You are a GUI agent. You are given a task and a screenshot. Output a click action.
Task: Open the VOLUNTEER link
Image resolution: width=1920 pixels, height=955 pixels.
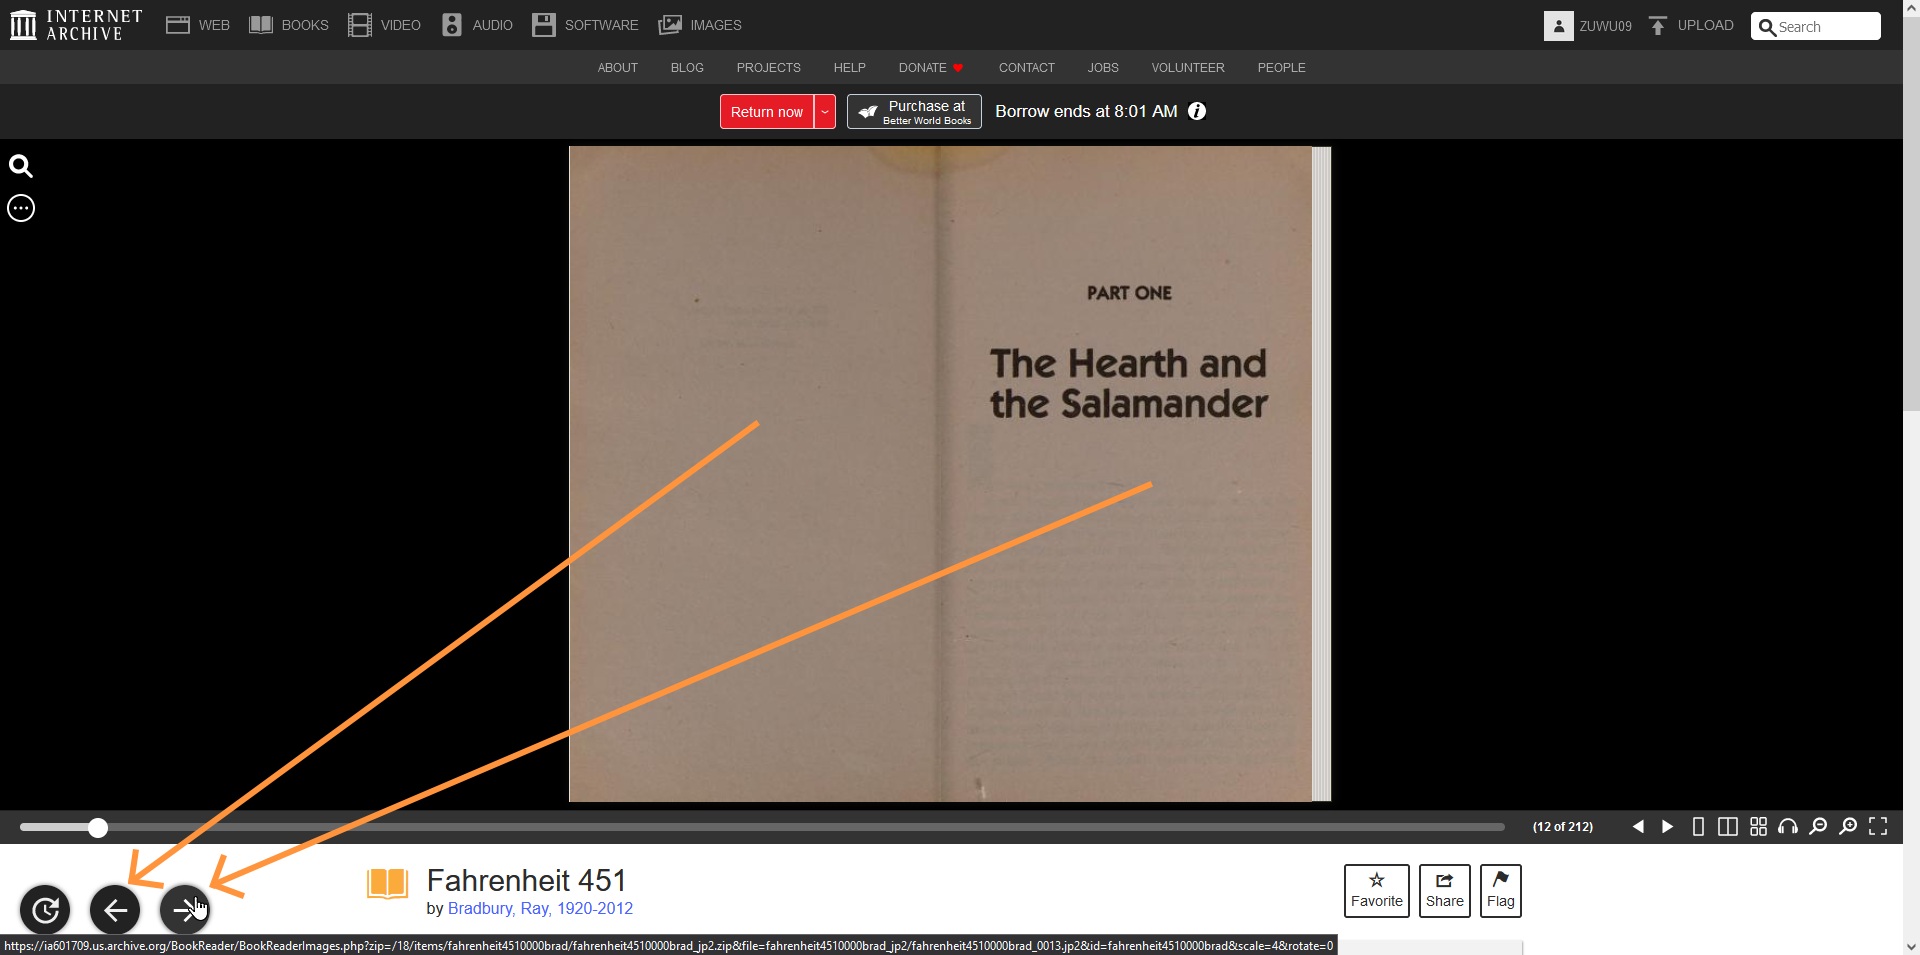(1188, 68)
